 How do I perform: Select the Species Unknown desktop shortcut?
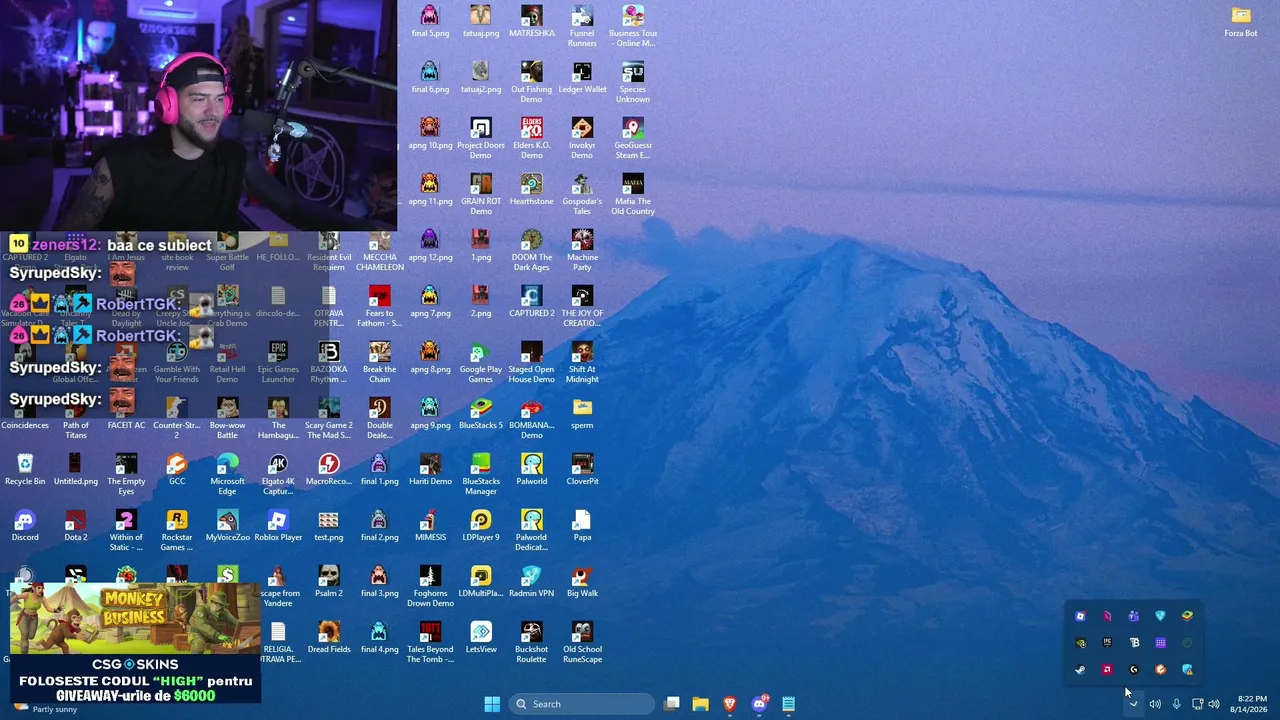633,82
